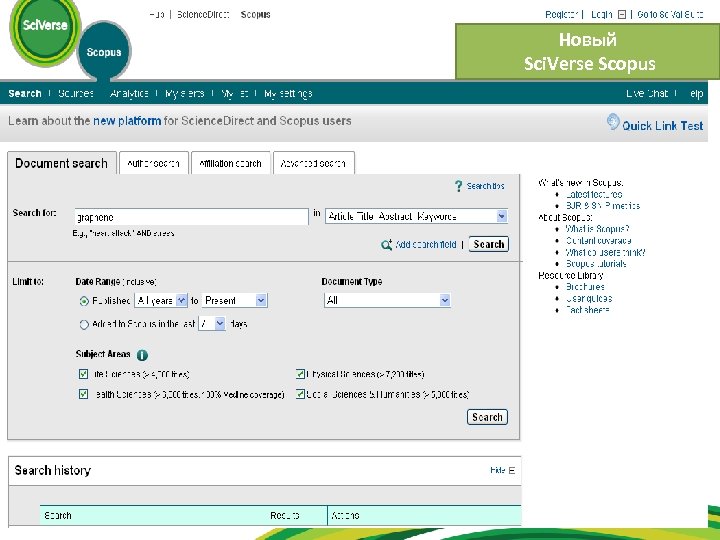Toggle Social Sciences & Humanities checkbox
The width and height of the screenshot is (720, 540).
(x=300, y=394)
